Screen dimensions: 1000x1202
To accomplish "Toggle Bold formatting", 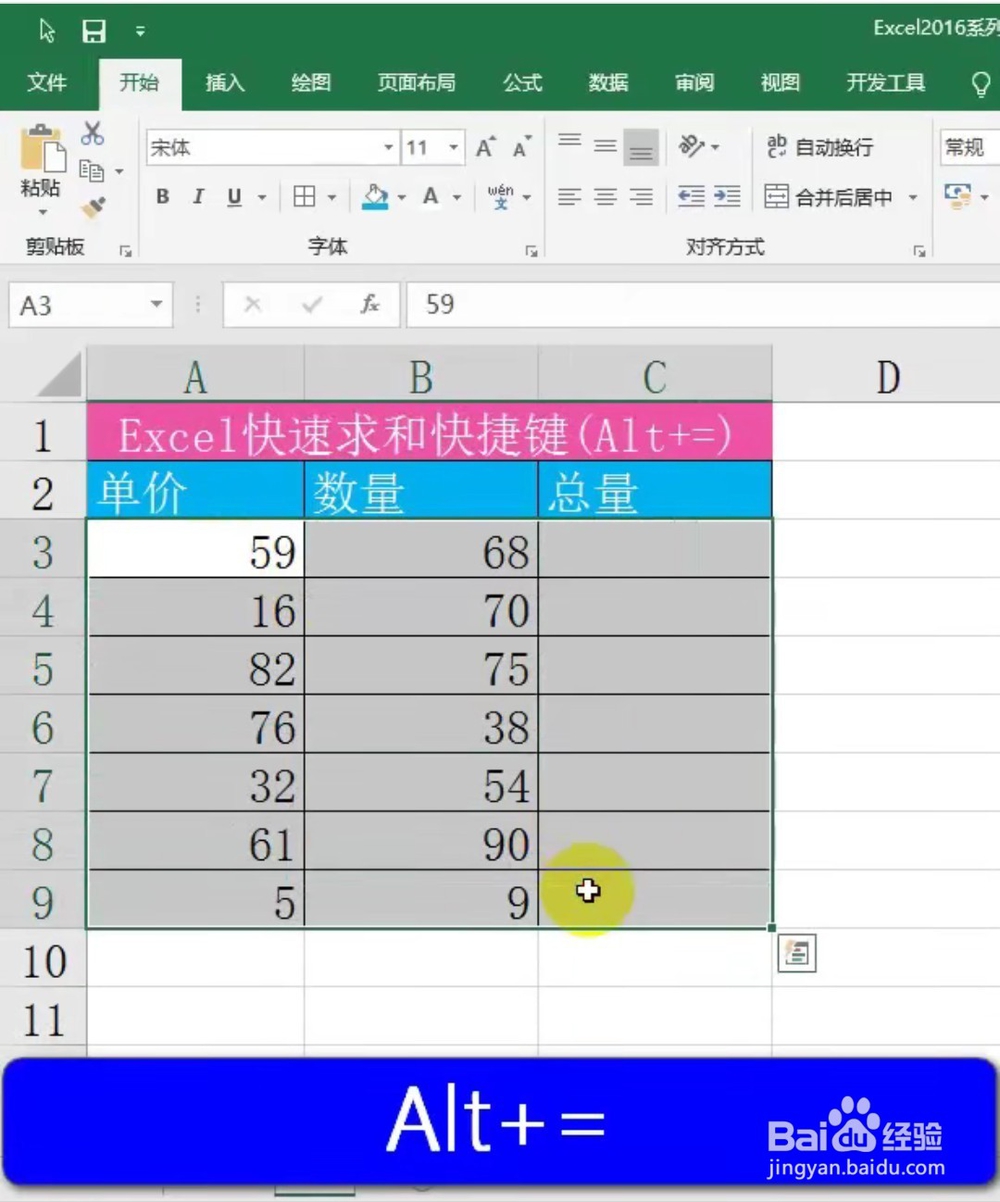I will coord(163,197).
